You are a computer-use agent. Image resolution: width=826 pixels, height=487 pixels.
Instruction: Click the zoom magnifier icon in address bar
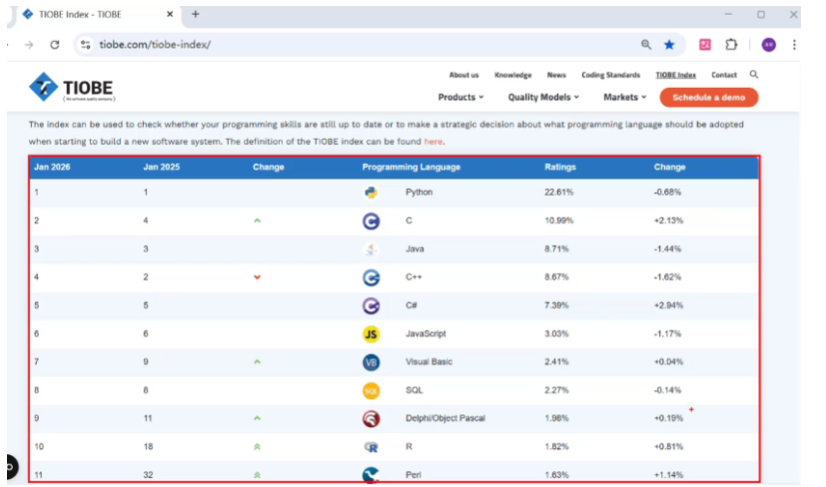pyautogui.click(x=646, y=45)
